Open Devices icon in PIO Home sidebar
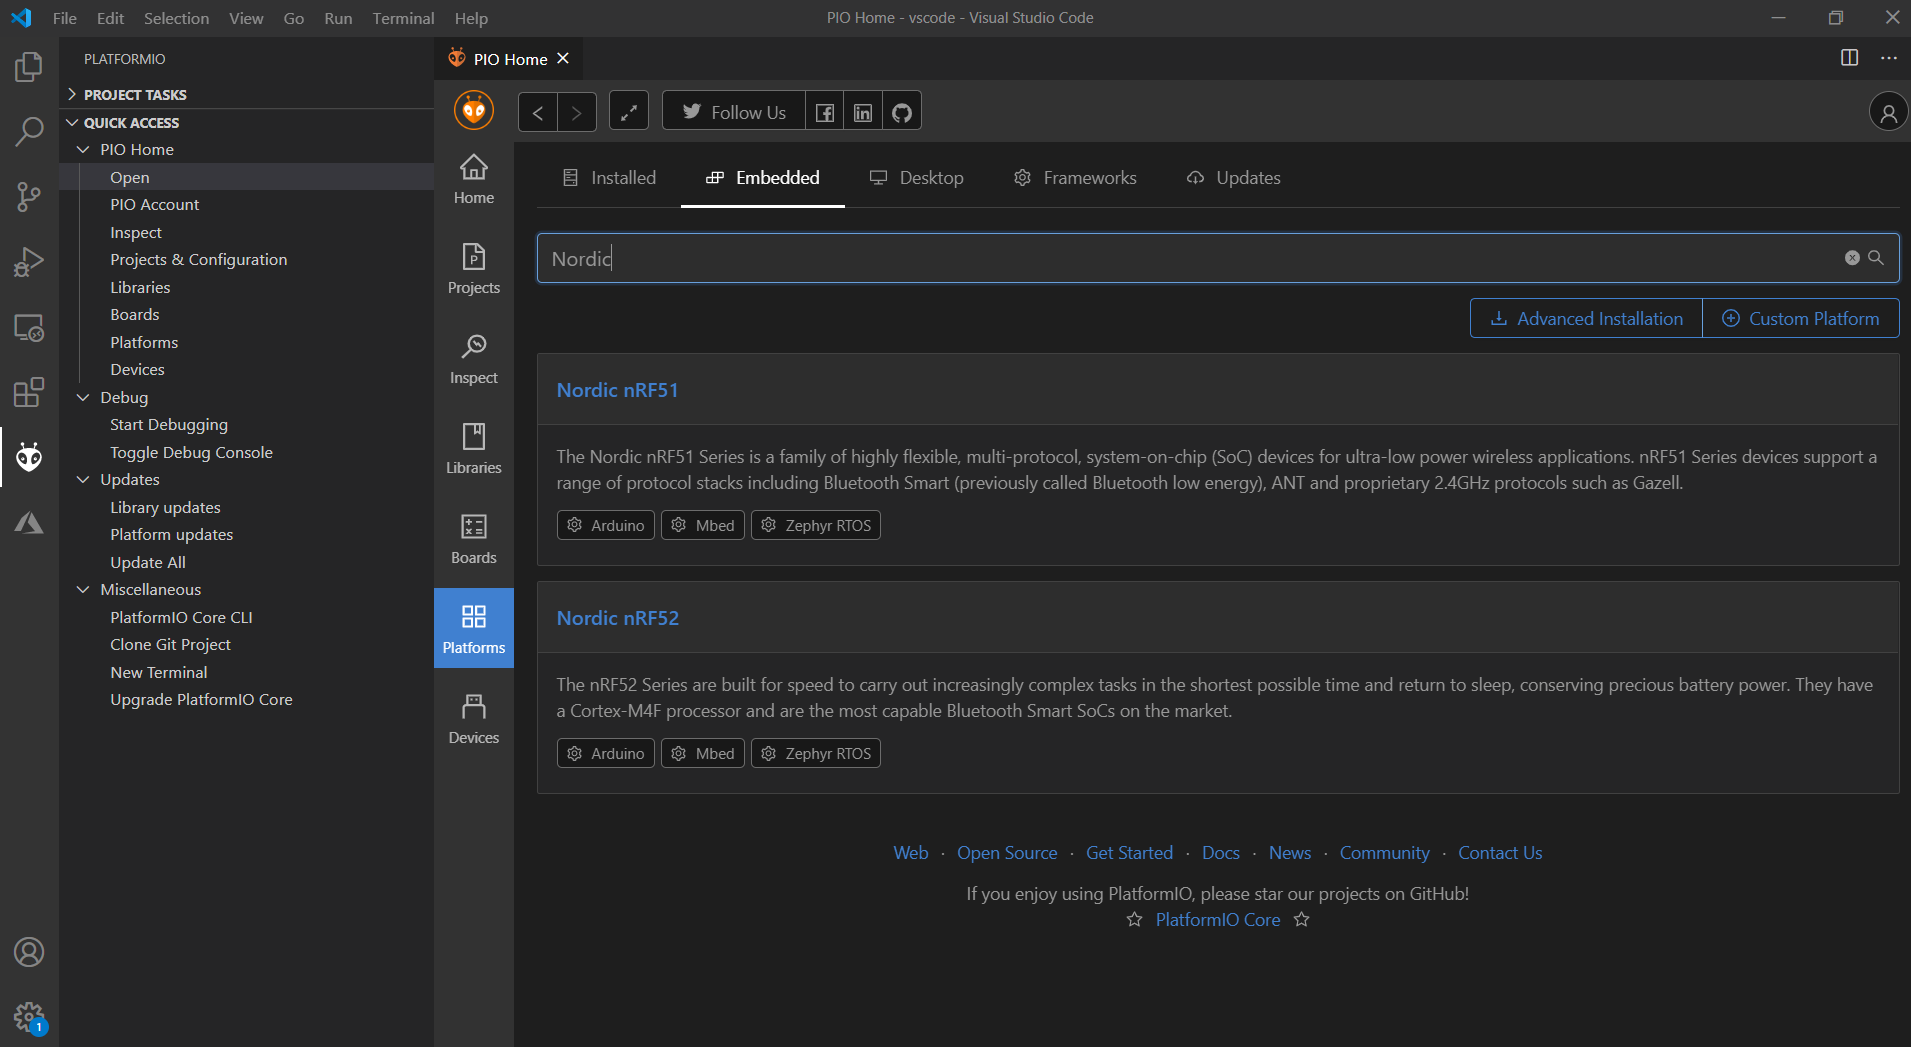The width and height of the screenshot is (1911, 1047). coord(473,718)
